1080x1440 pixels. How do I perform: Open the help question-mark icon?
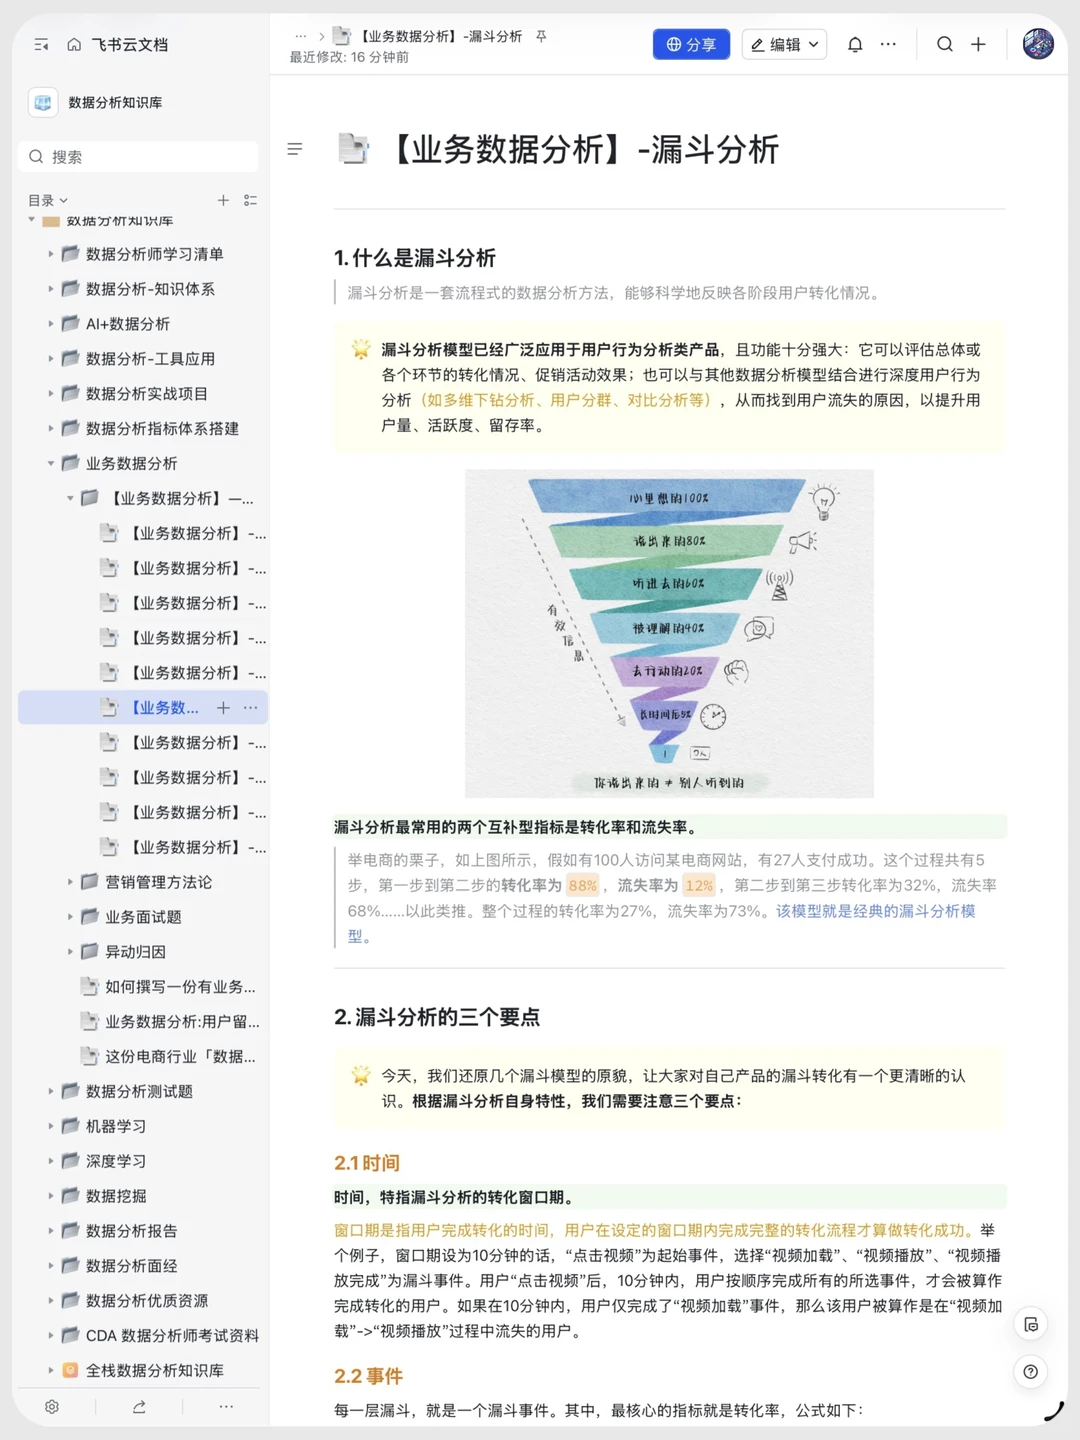tap(1031, 1372)
